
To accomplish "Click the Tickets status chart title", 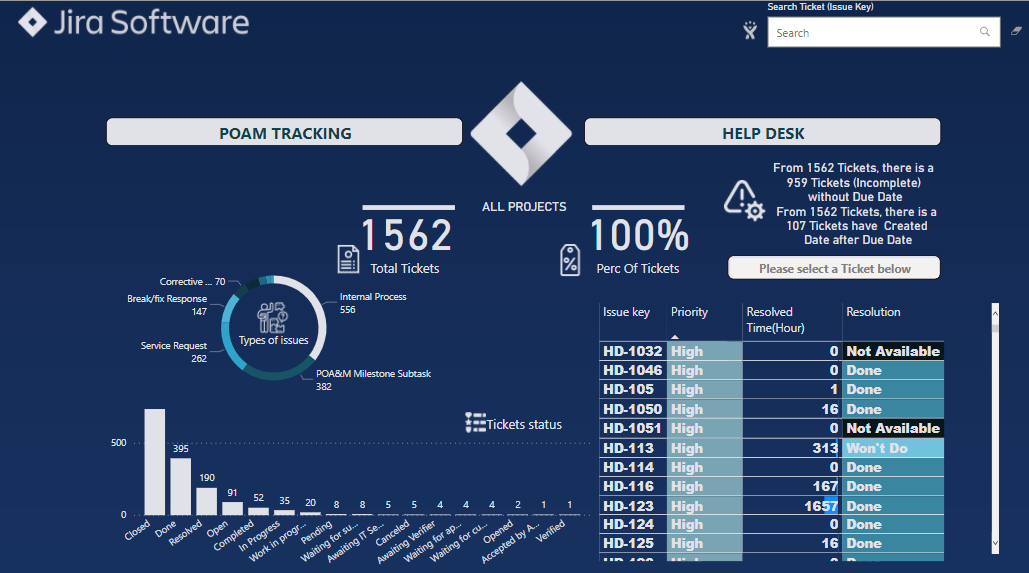I will click(x=524, y=425).
